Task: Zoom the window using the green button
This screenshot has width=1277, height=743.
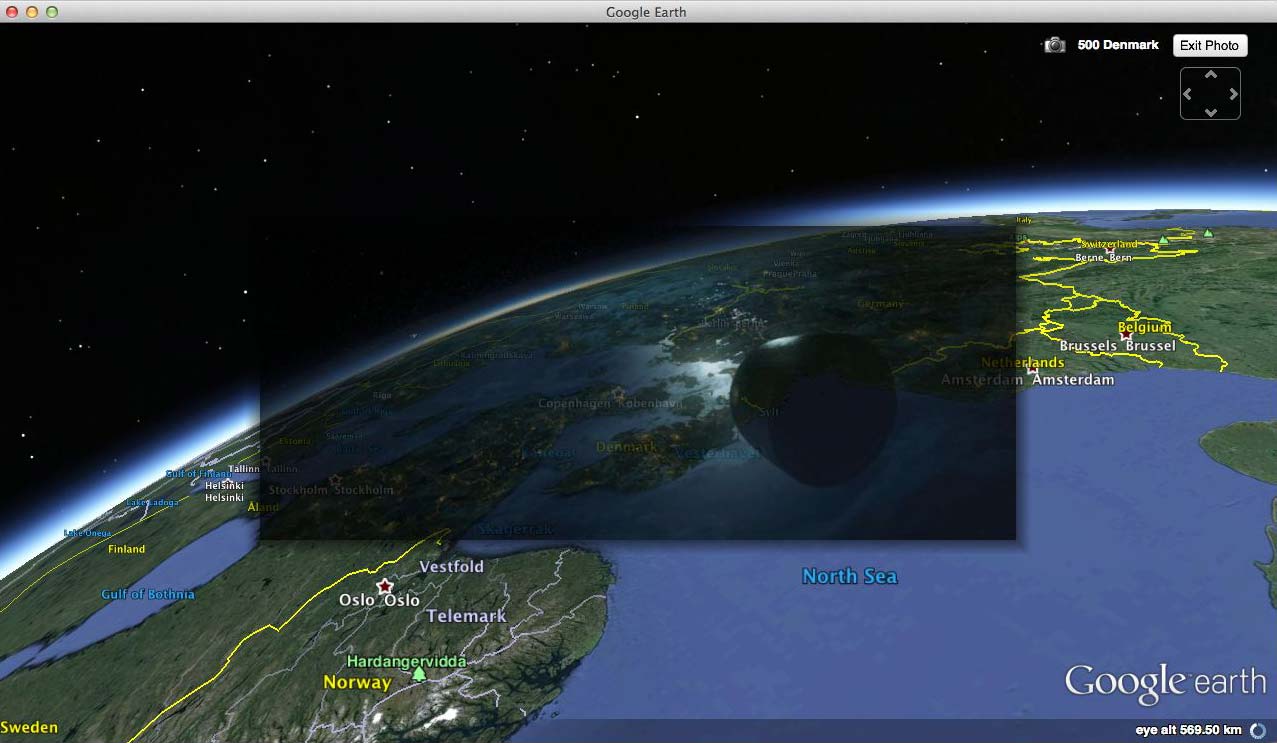Action: click(52, 12)
